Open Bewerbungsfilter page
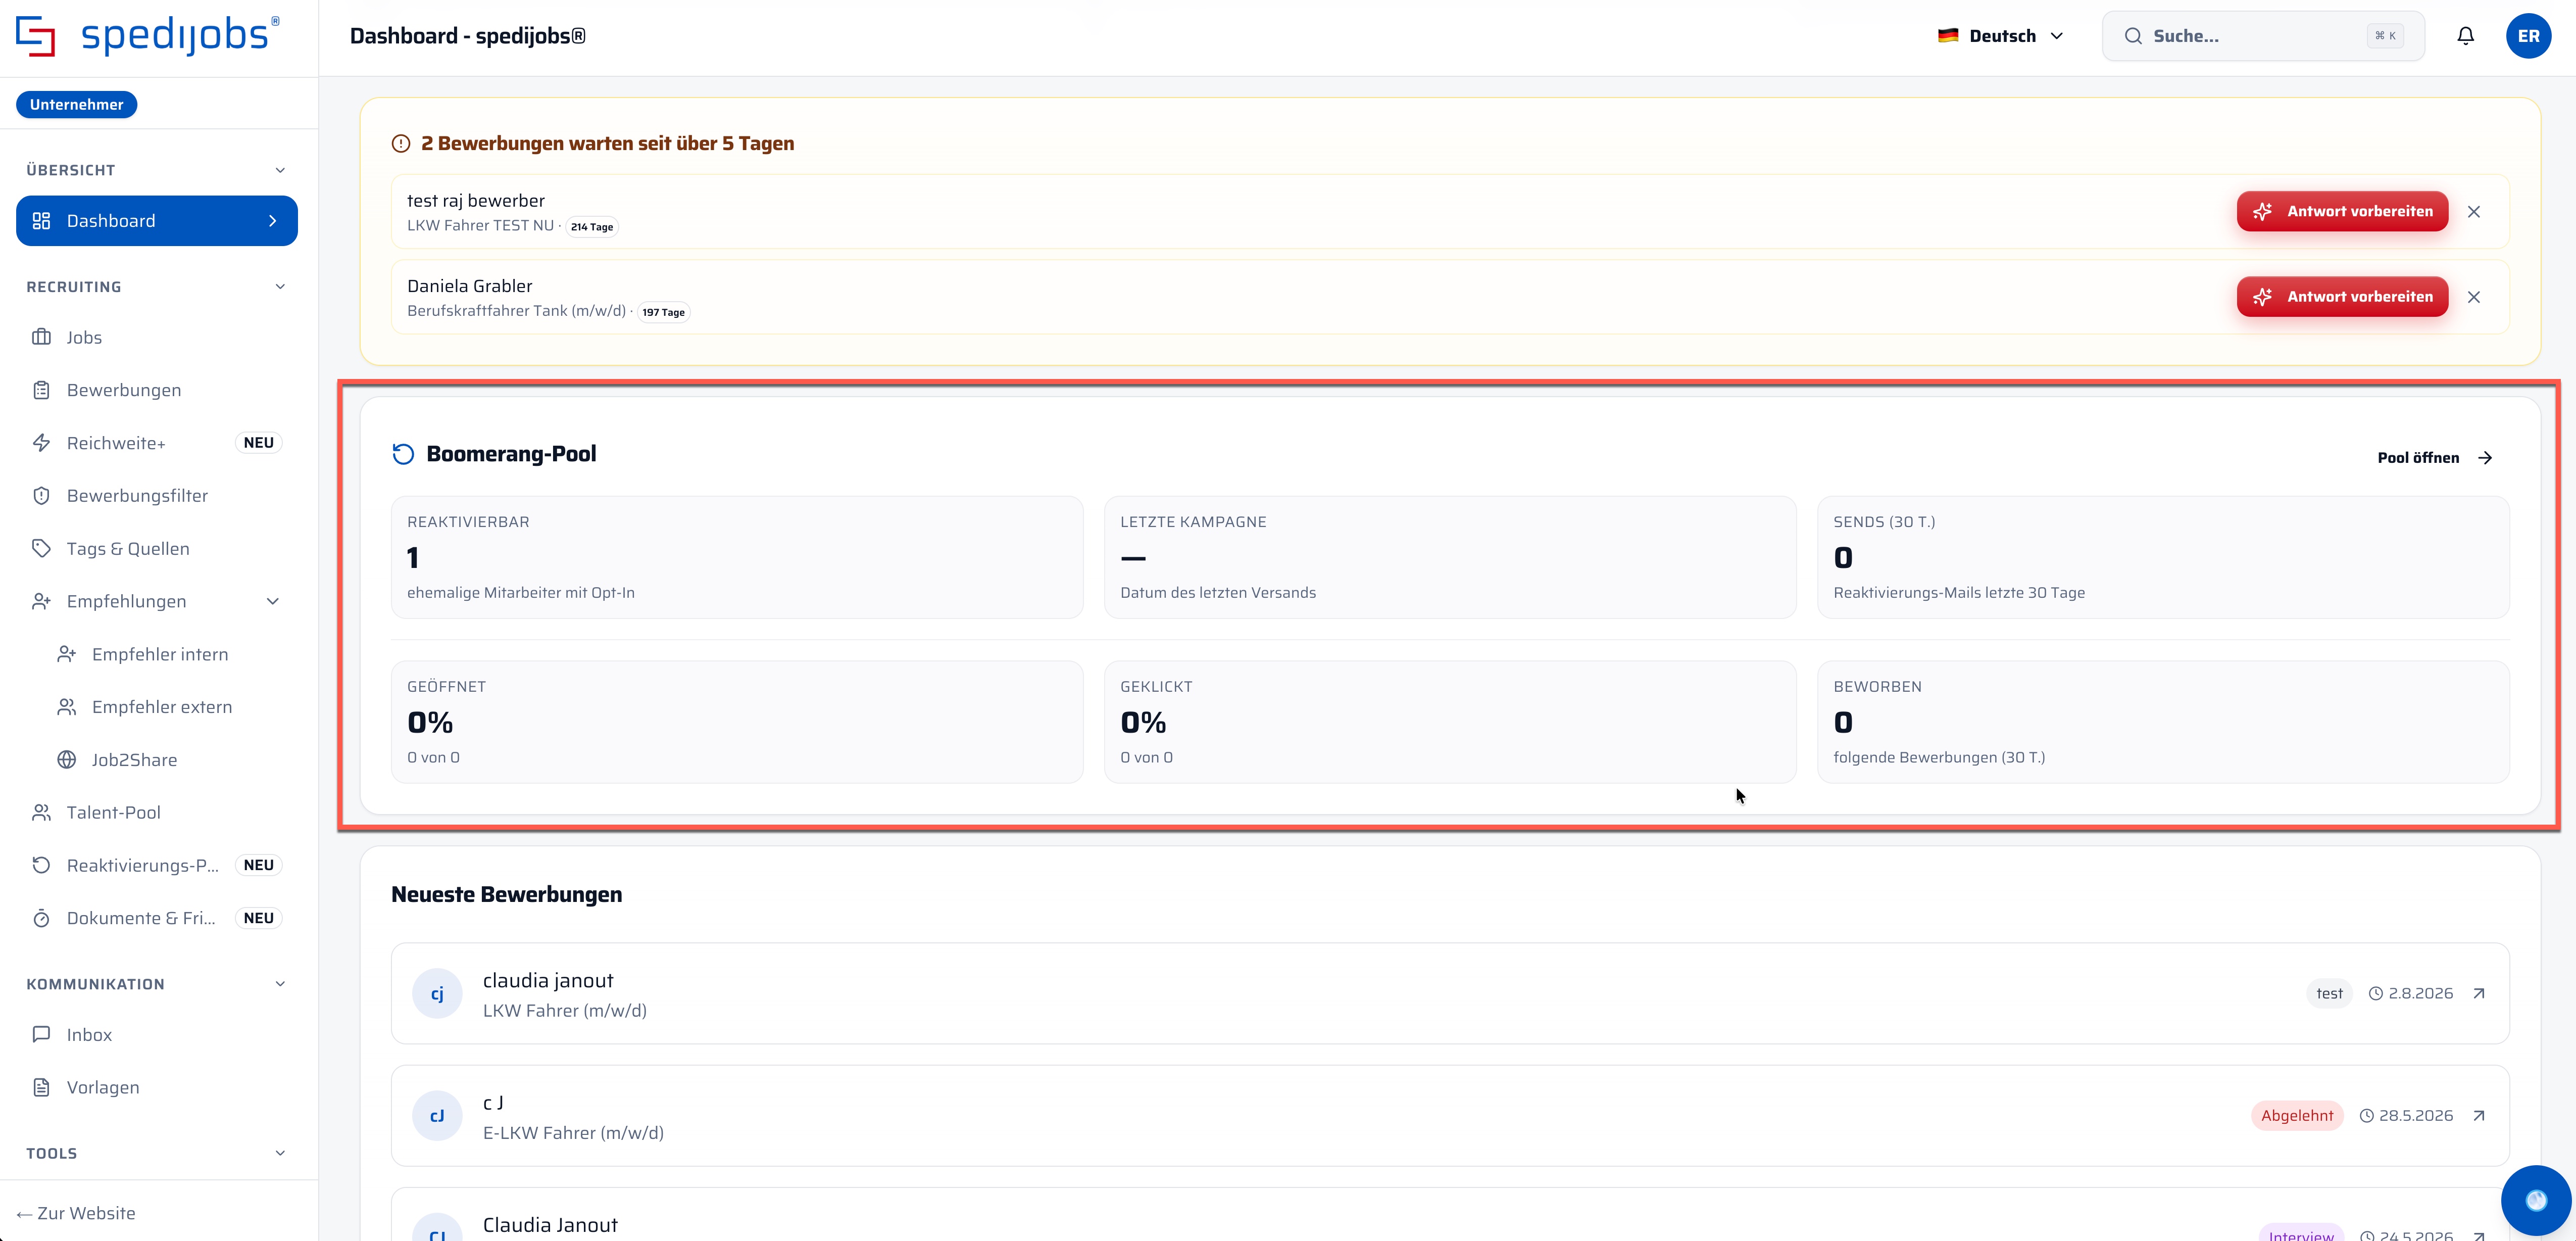 point(157,496)
